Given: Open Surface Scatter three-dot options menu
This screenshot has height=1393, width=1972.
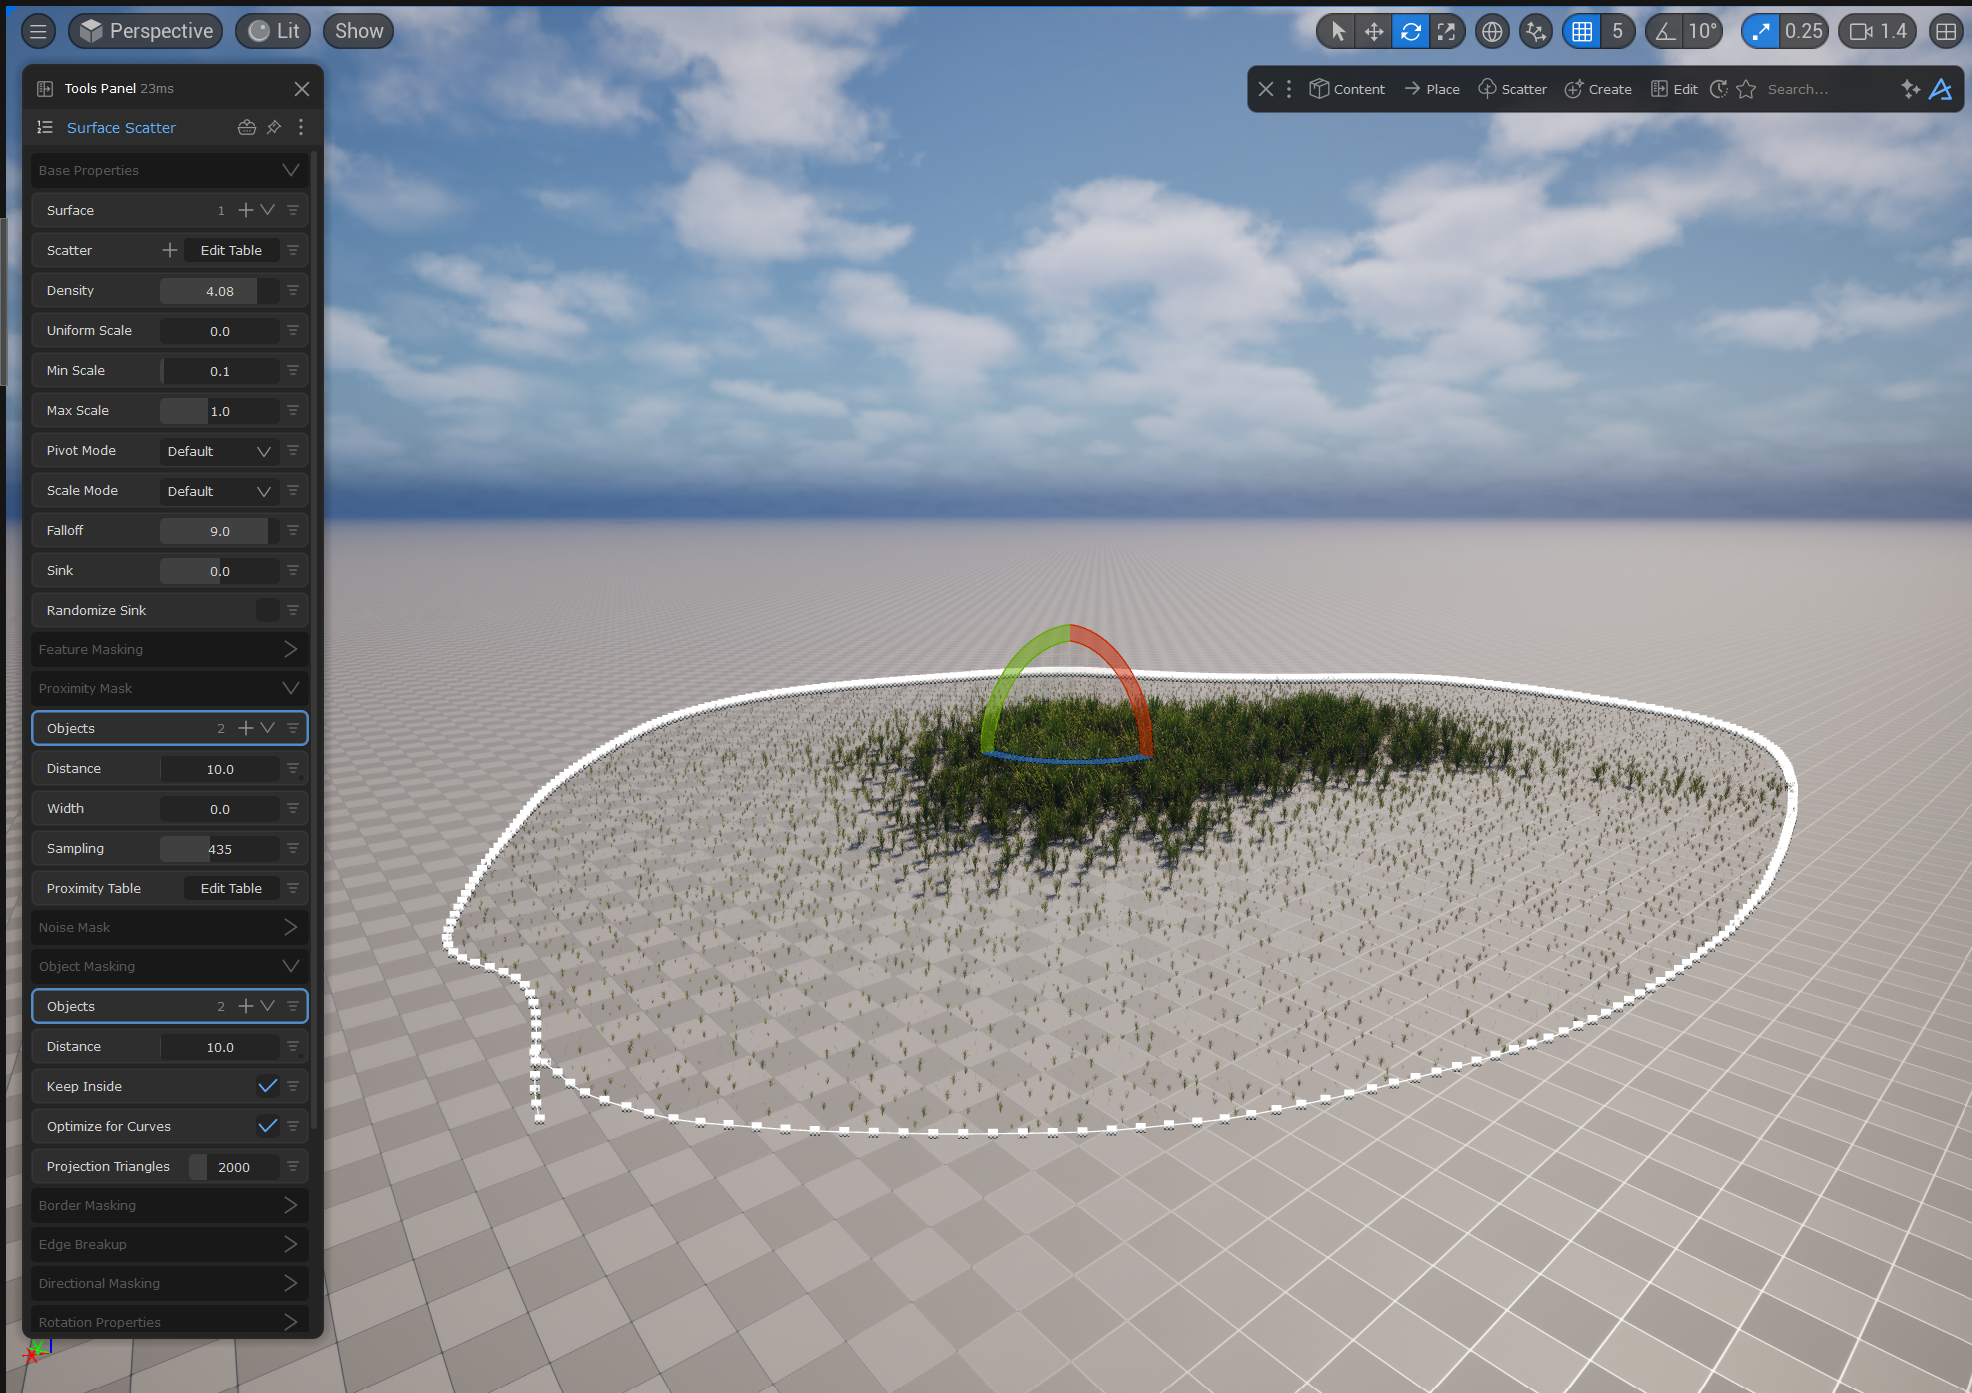Looking at the screenshot, I should pyautogui.click(x=301, y=127).
